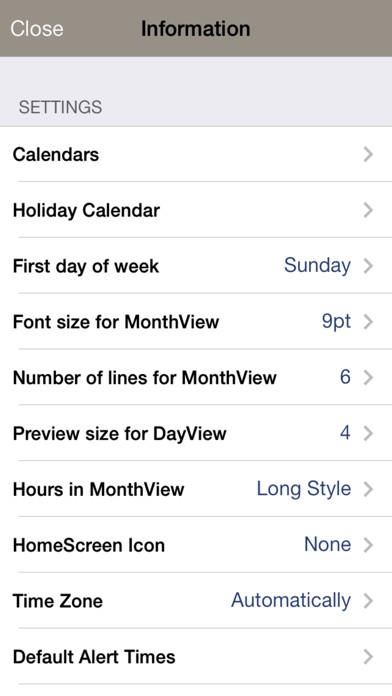Open HomeScreen Icon setting

196,545
